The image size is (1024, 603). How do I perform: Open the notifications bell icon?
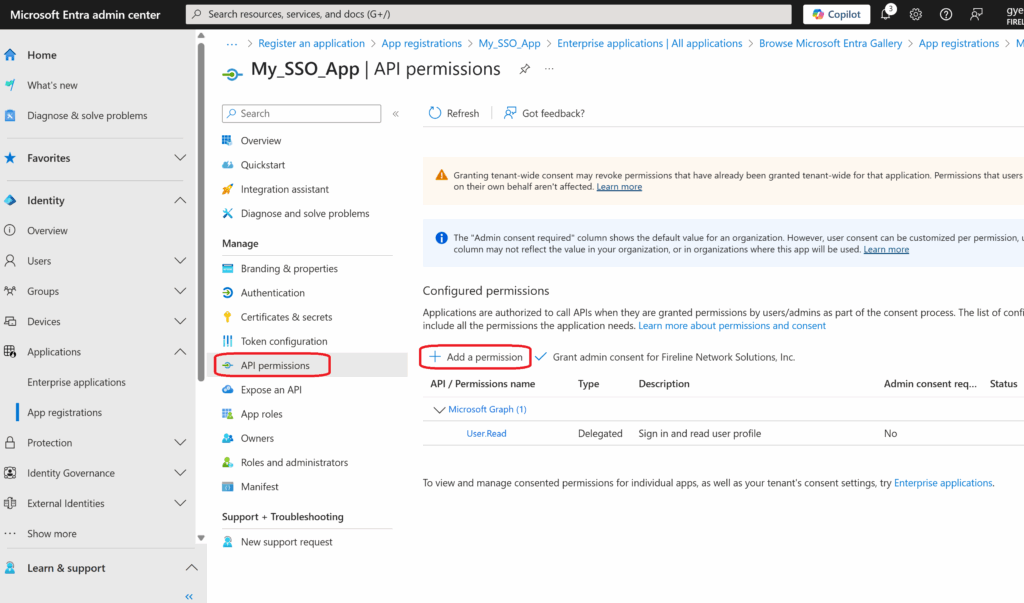tap(886, 14)
